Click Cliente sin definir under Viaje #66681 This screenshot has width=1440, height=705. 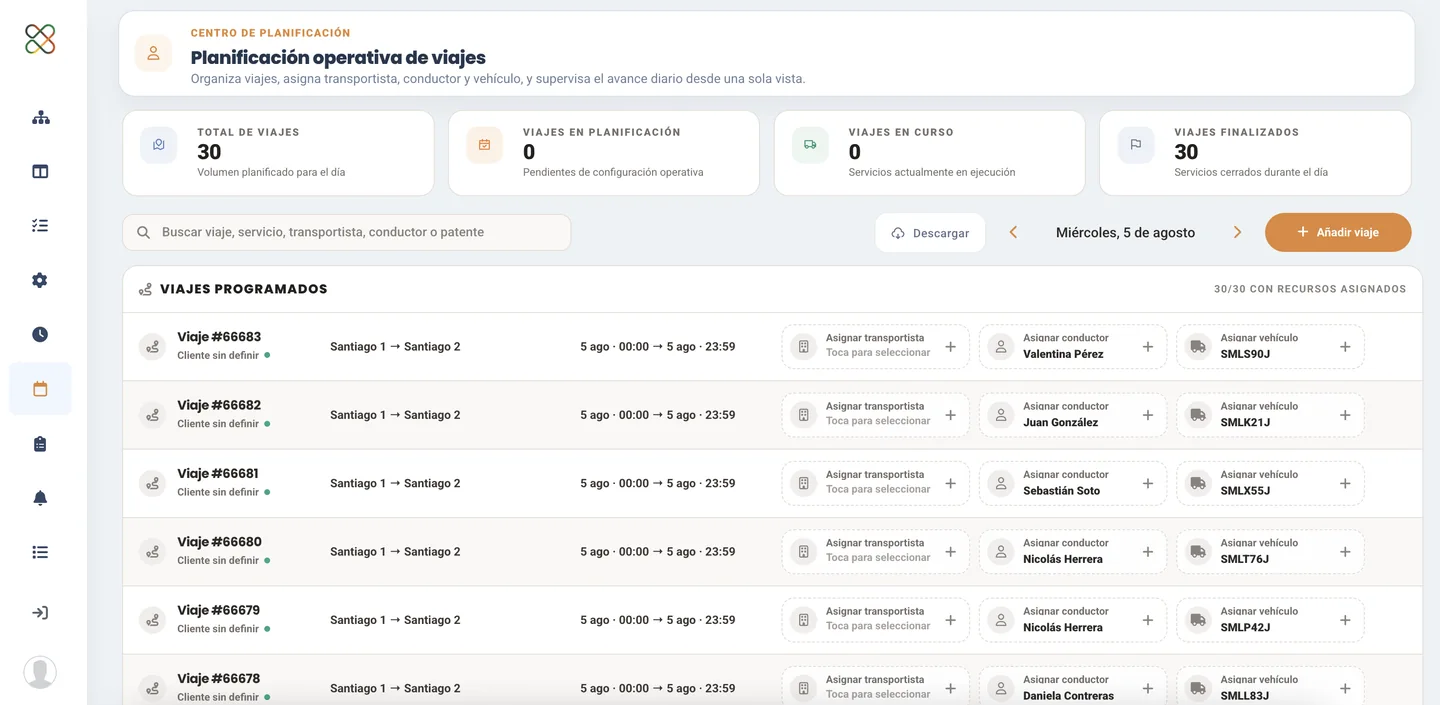(x=218, y=492)
